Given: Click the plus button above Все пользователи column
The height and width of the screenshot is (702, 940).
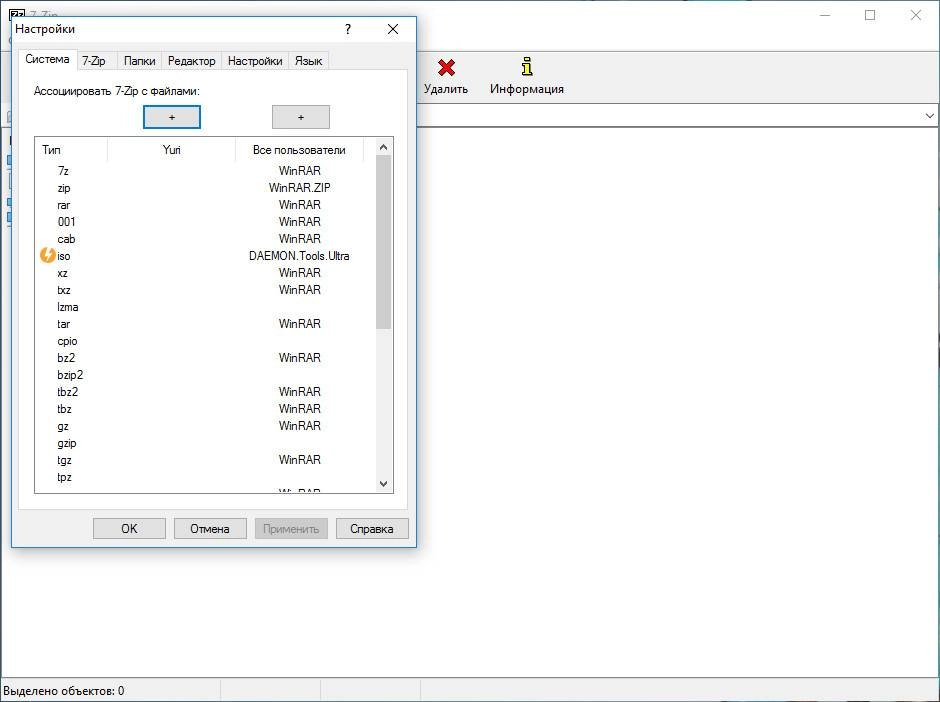Looking at the screenshot, I should coord(301,117).
